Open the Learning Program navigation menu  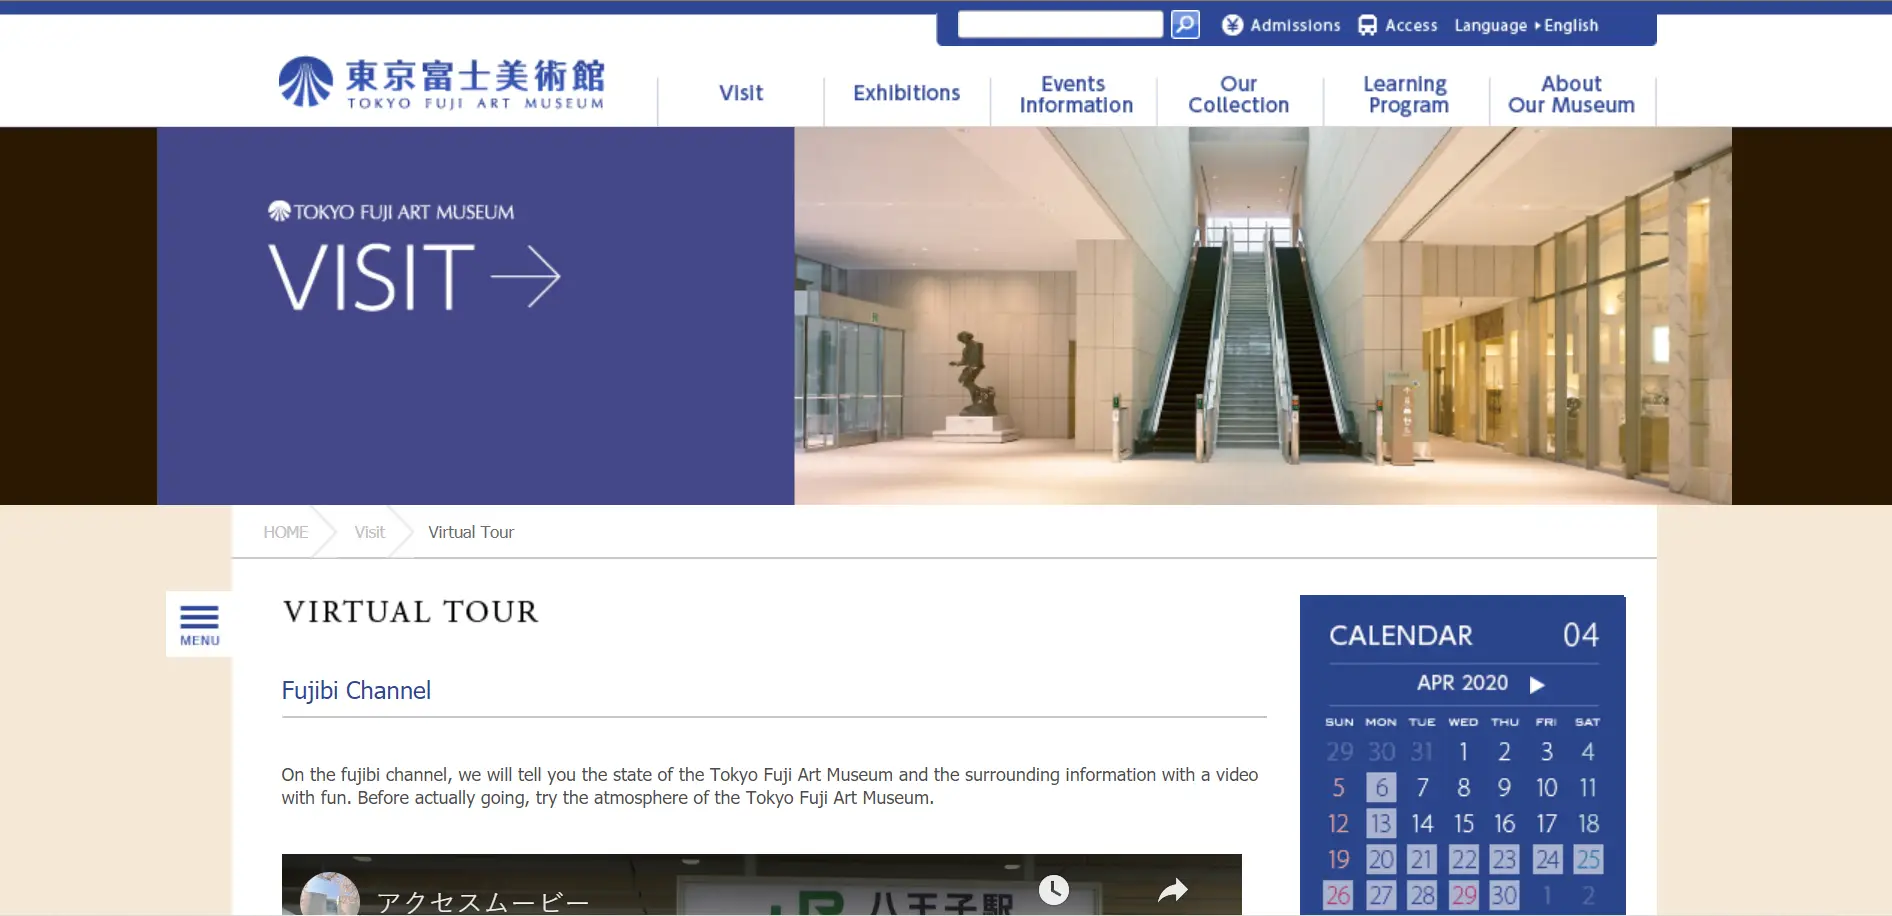click(1406, 94)
